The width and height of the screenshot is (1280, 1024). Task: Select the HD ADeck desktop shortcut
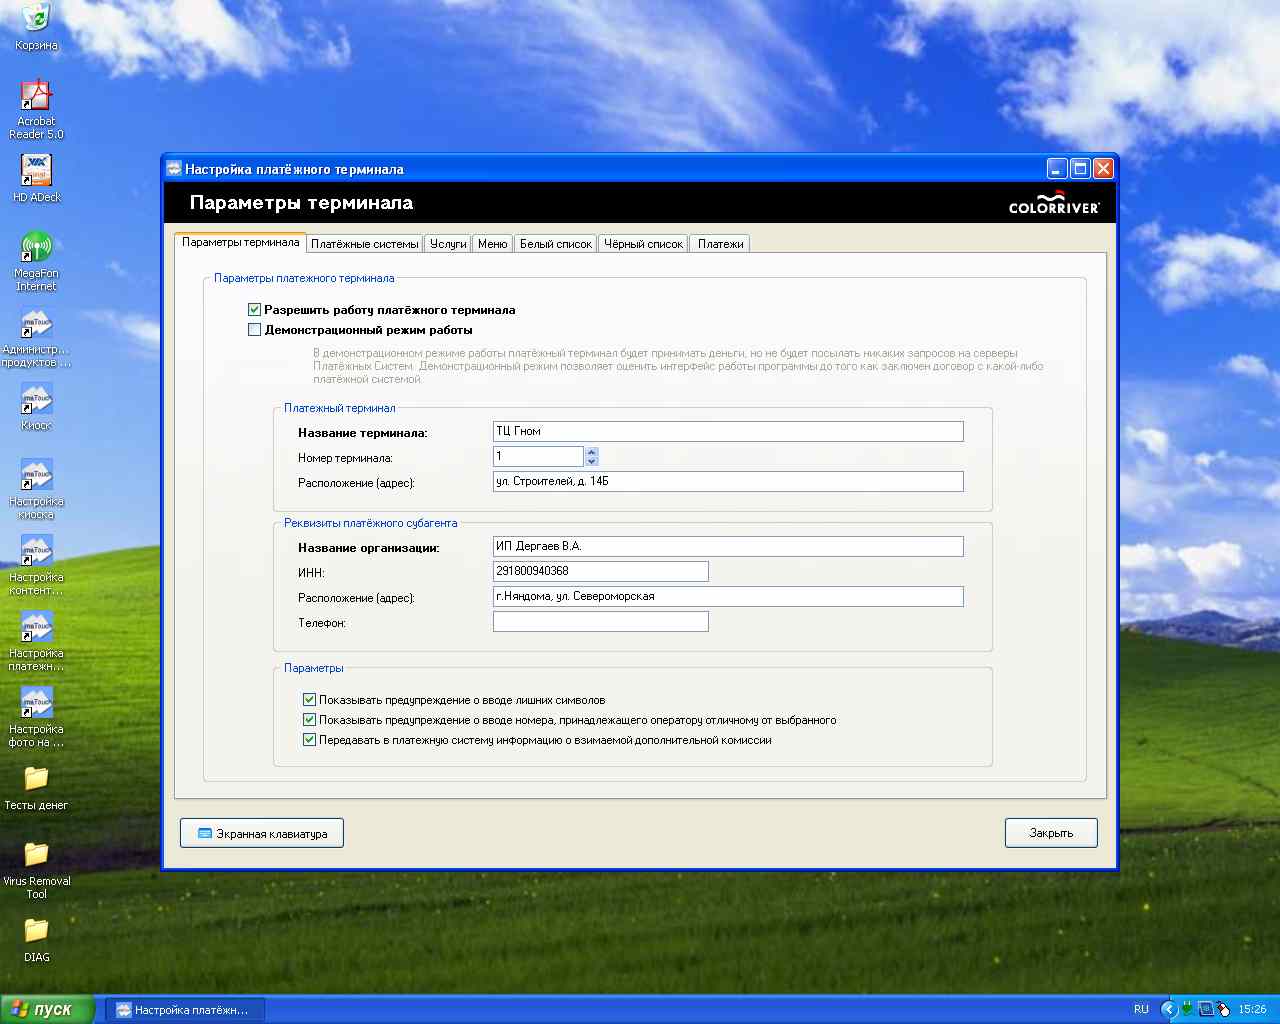coord(36,171)
